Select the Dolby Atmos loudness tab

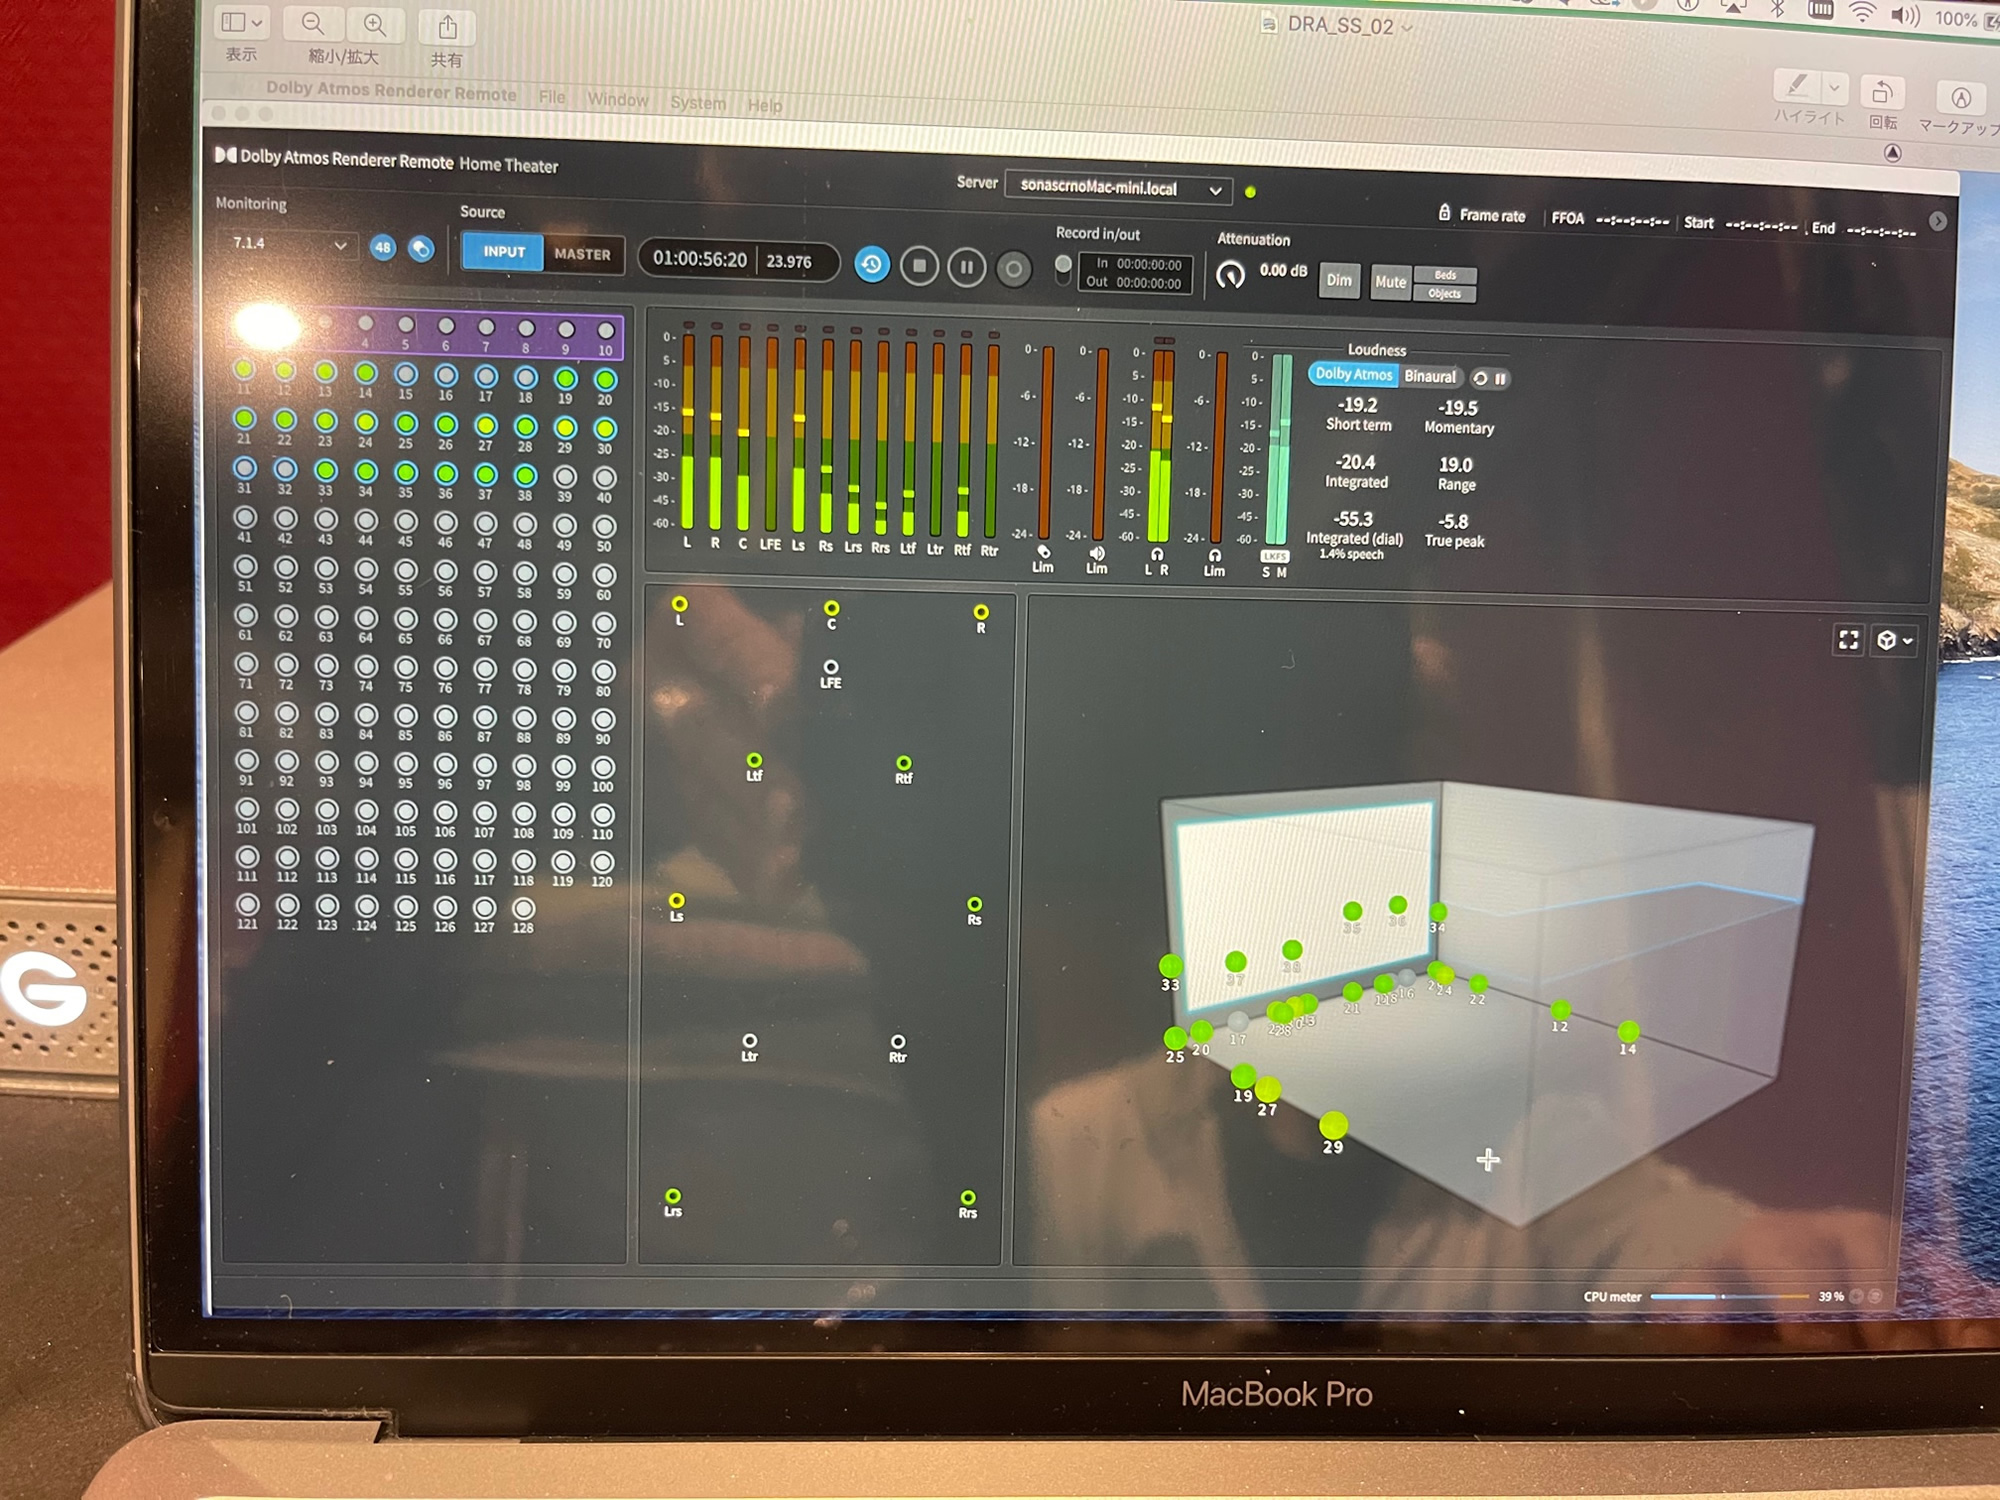tap(1353, 374)
